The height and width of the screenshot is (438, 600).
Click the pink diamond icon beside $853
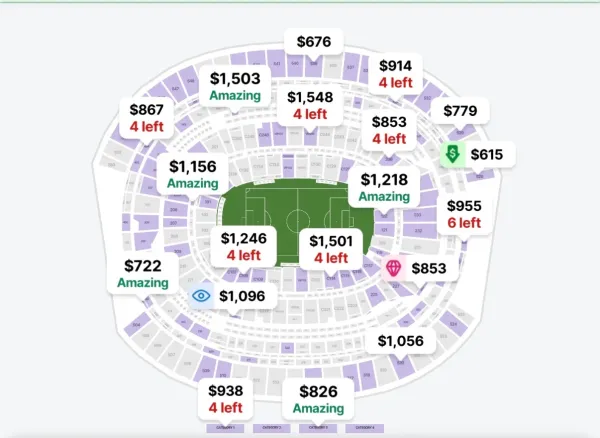tap(394, 268)
